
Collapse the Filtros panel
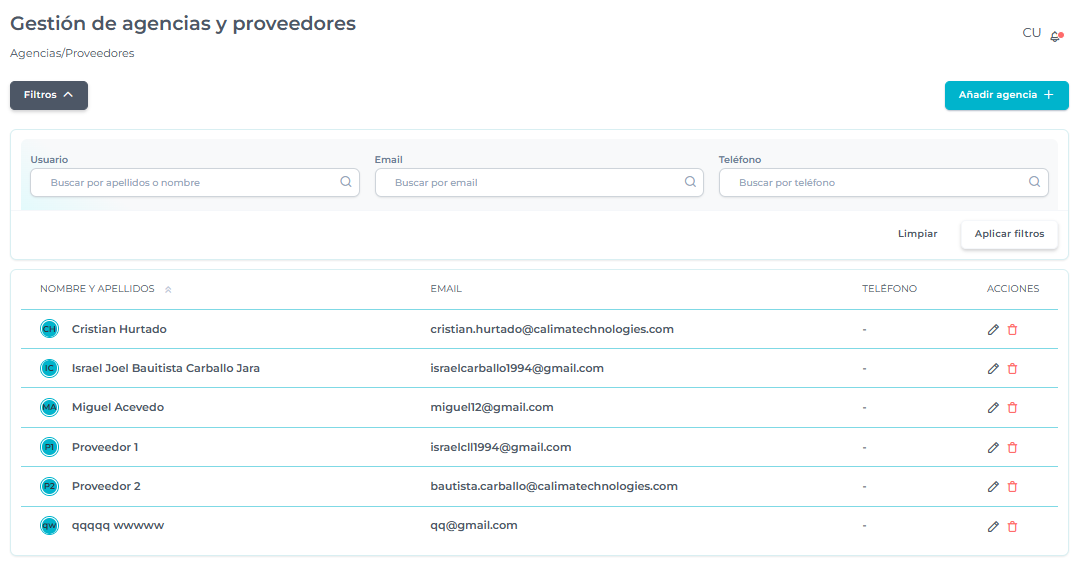49,95
